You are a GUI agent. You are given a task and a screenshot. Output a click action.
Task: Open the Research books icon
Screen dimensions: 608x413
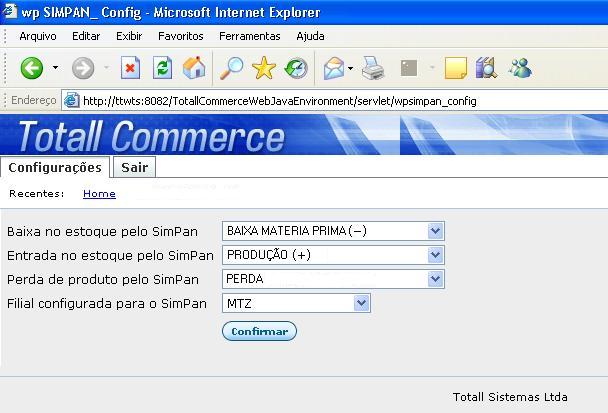coord(486,68)
